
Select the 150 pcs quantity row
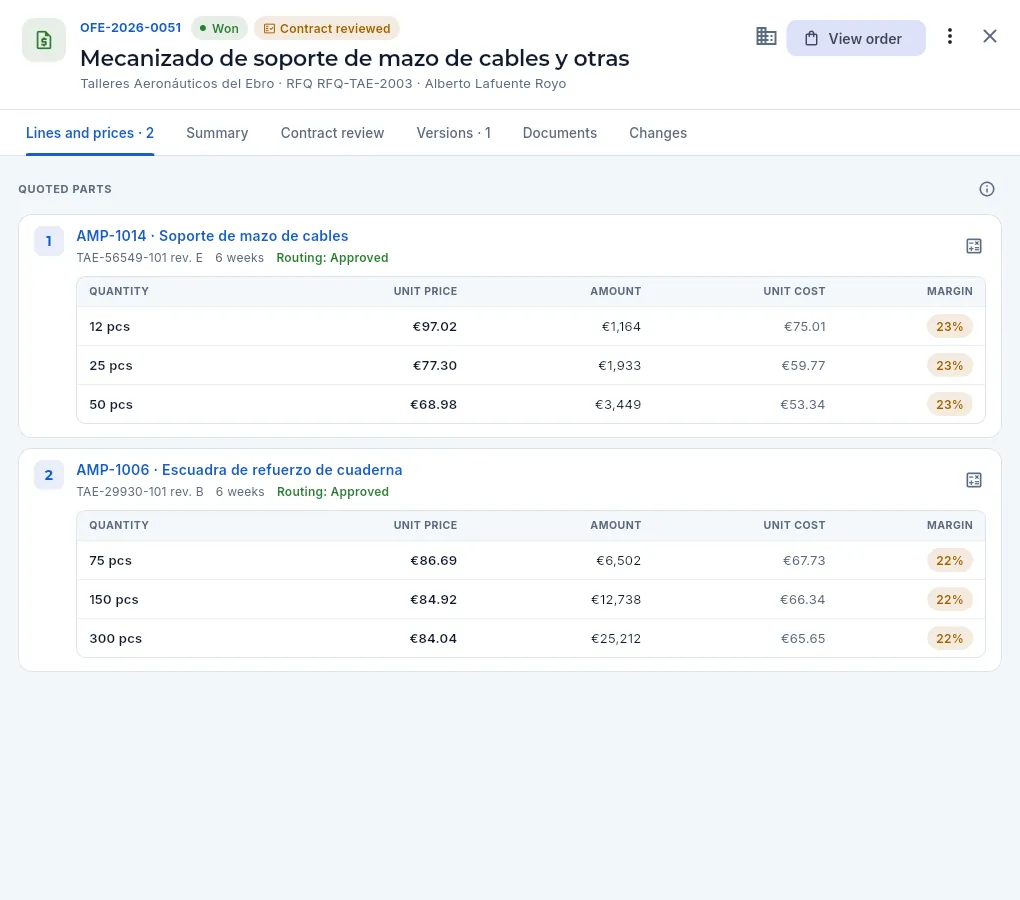tap(531, 600)
